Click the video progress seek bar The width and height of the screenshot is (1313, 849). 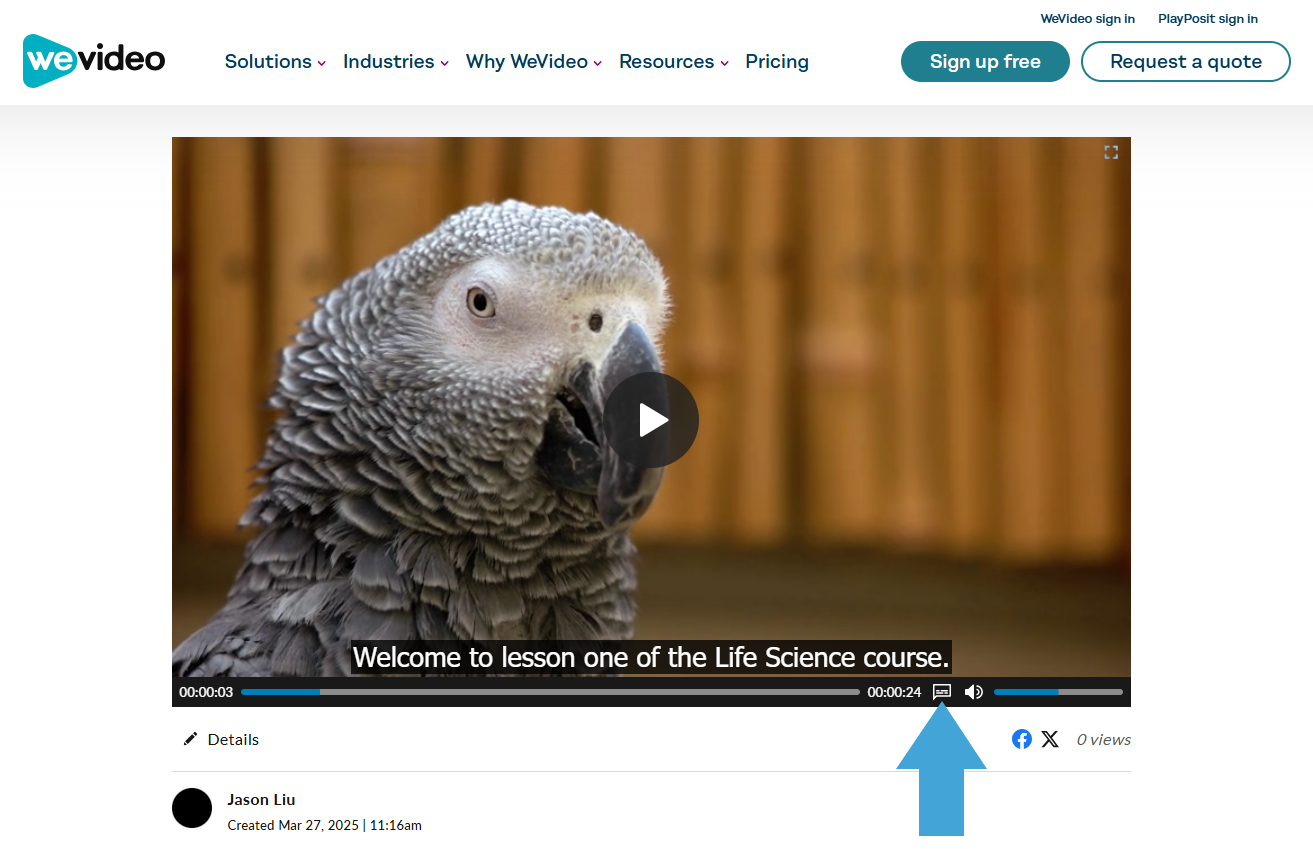pyautogui.click(x=550, y=692)
